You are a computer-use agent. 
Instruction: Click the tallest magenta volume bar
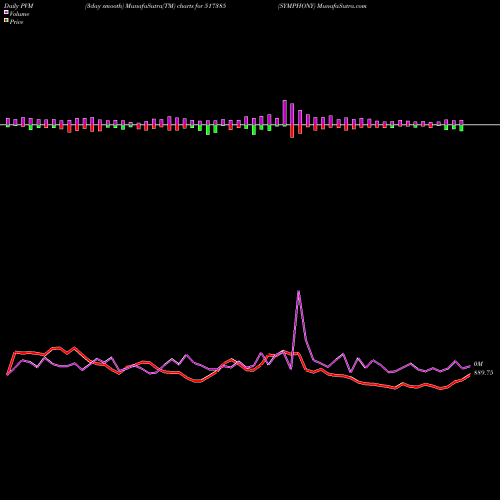coord(285,112)
